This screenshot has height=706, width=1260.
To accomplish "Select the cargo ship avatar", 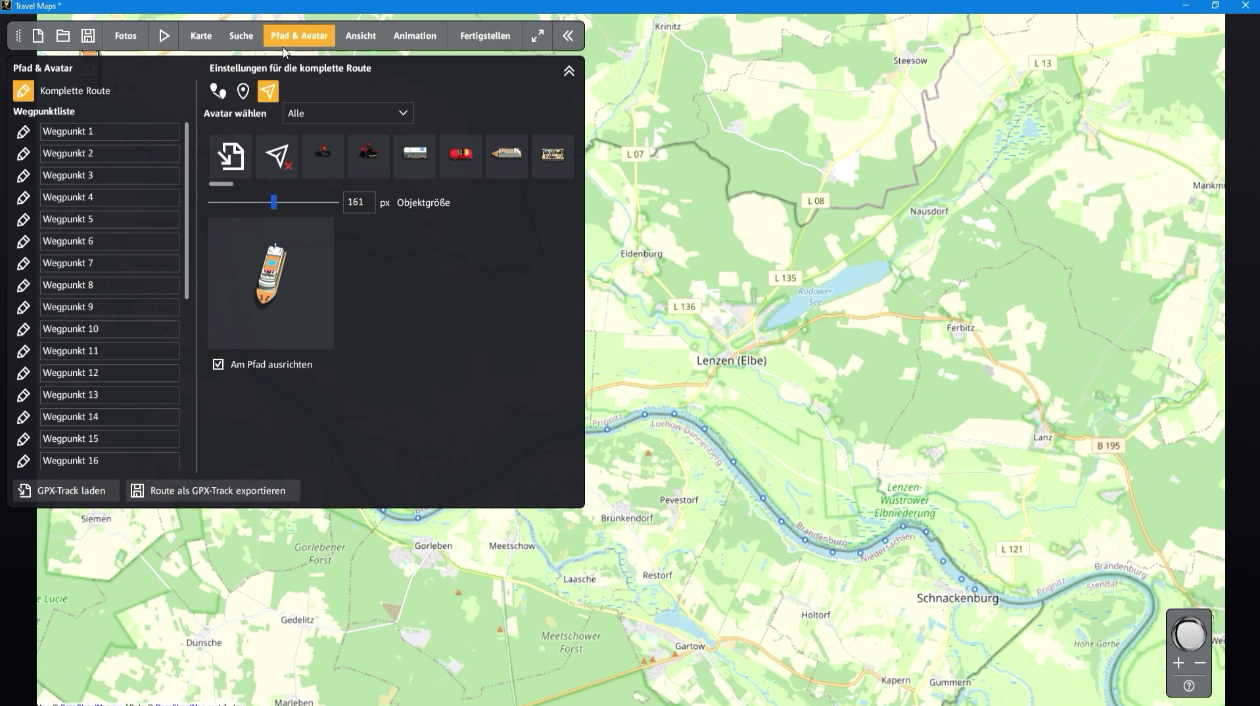I will 506,155.
